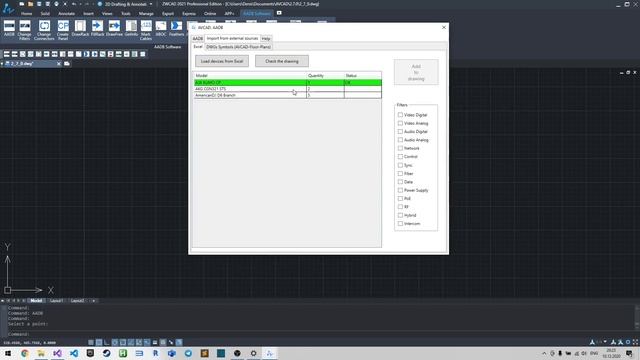Screen dimensions: 640x360
Task: Toggle the Control filter checkbox
Action: [x=400, y=157]
